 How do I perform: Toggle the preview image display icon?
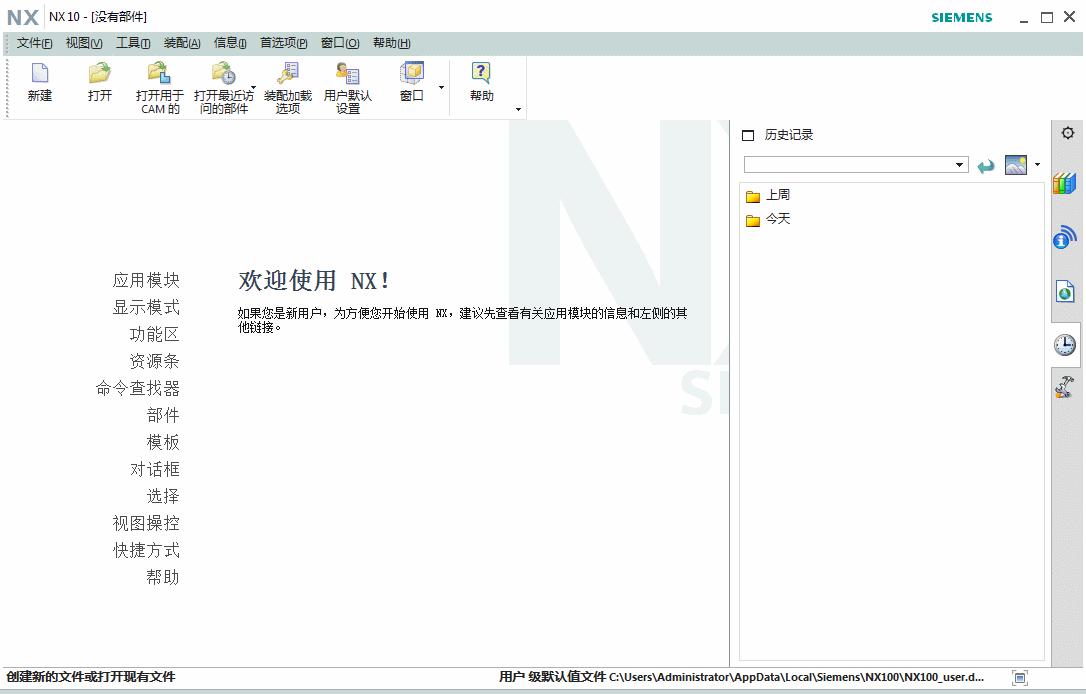pos(1017,163)
